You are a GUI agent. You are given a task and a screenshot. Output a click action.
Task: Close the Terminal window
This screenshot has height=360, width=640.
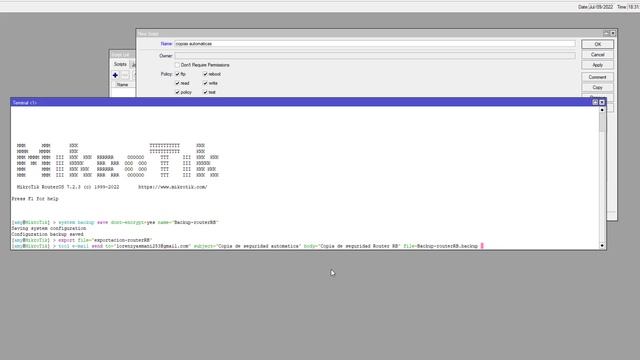point(602,102)
